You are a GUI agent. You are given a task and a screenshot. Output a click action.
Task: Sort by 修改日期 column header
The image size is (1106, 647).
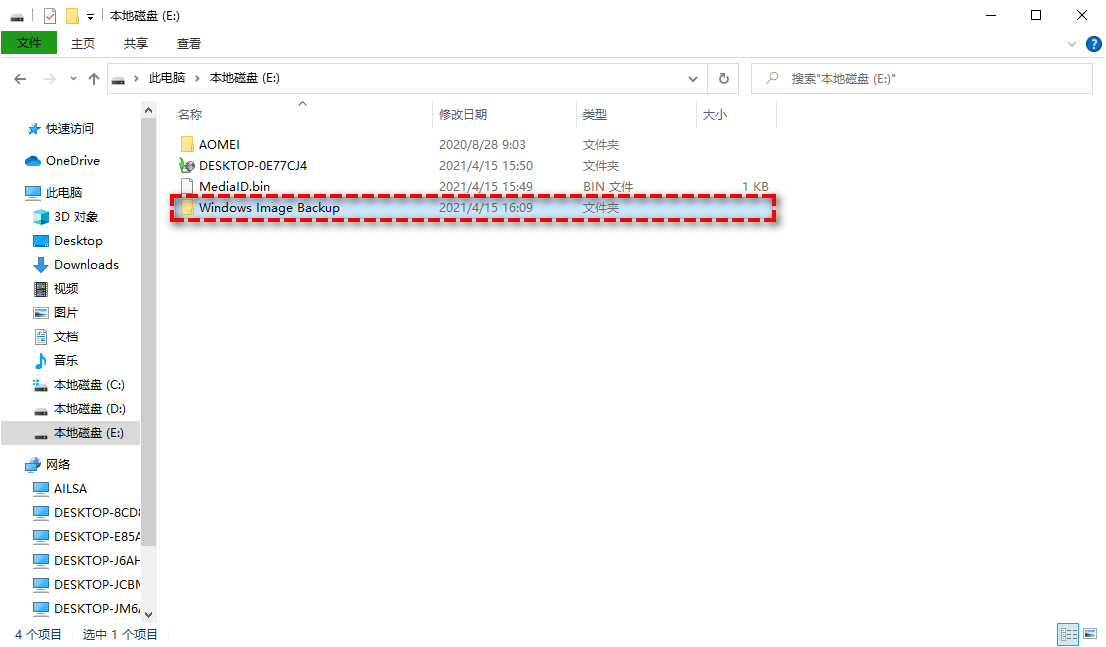tap(463, 115)
